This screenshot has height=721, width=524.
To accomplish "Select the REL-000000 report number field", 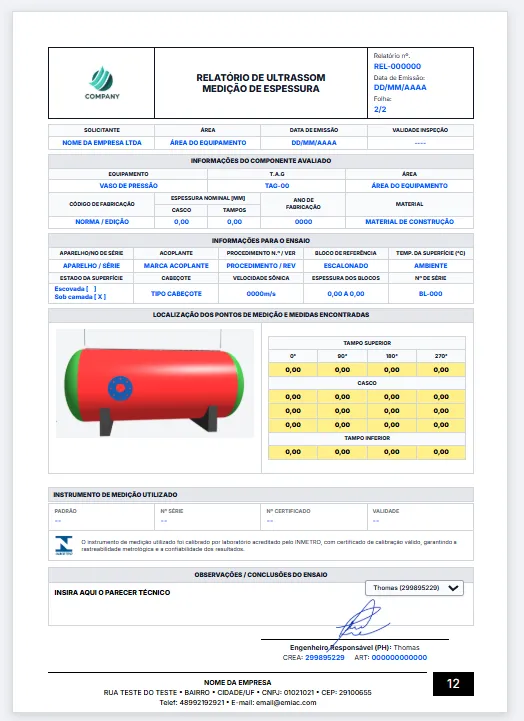I will point(397,66).
